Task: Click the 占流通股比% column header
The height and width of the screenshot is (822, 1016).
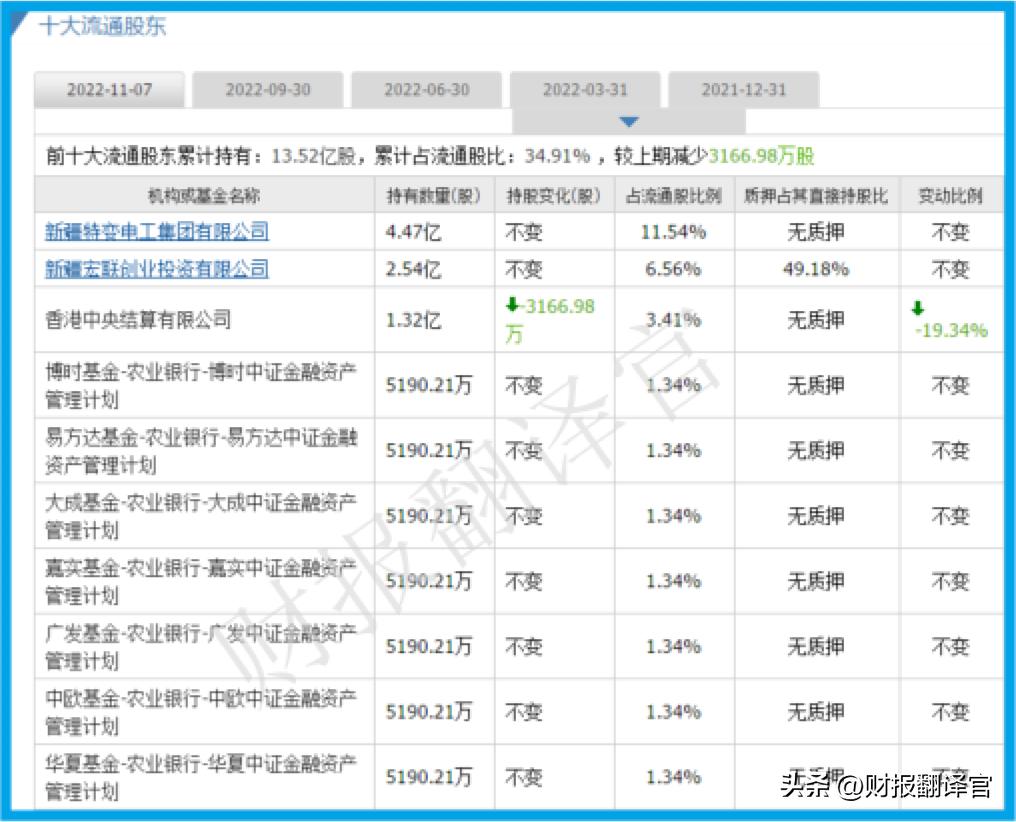Action: click(673, 195)
